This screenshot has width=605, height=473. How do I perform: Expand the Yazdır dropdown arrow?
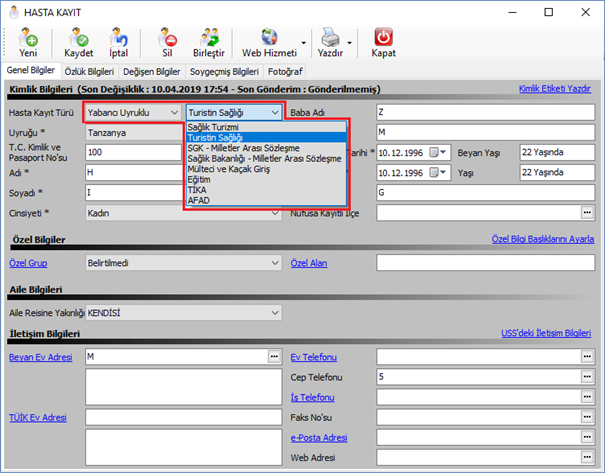pos(350,43)
